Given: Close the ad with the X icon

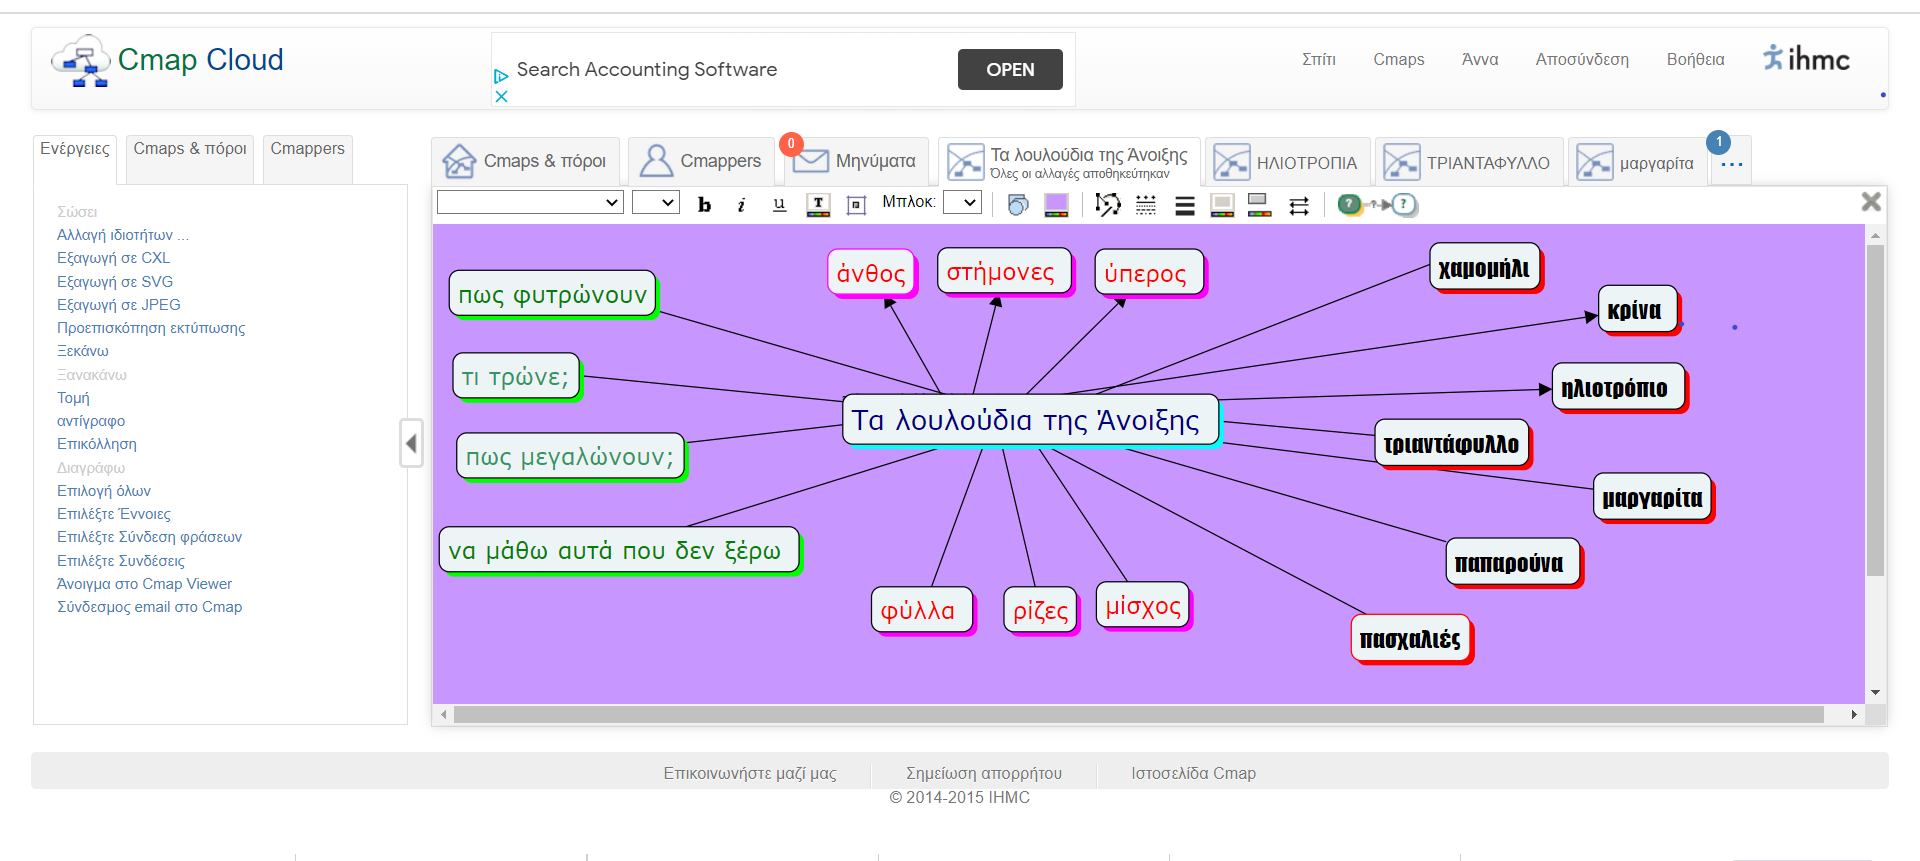Looking at the screenshot, I should tap(502, 96).
